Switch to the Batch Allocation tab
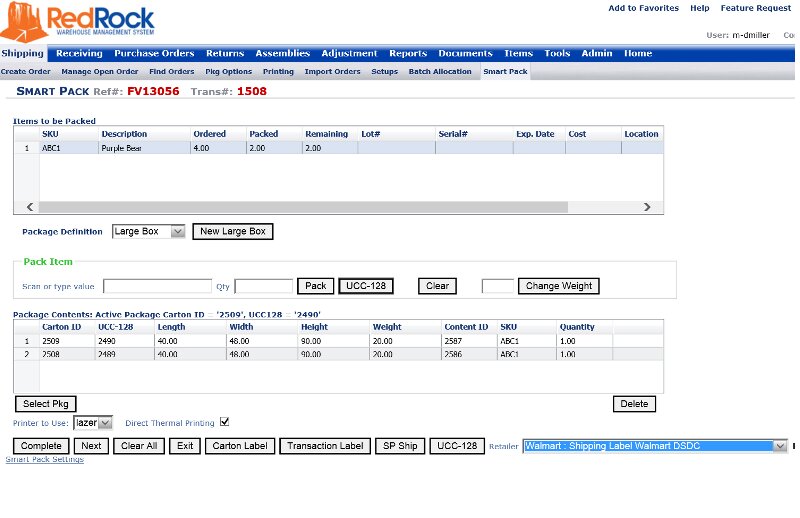 click(440, 72)
